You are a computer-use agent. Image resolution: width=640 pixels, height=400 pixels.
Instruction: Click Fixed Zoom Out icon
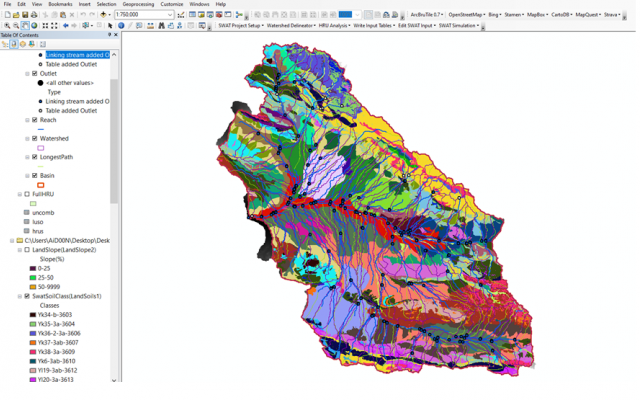coord(54,25)
